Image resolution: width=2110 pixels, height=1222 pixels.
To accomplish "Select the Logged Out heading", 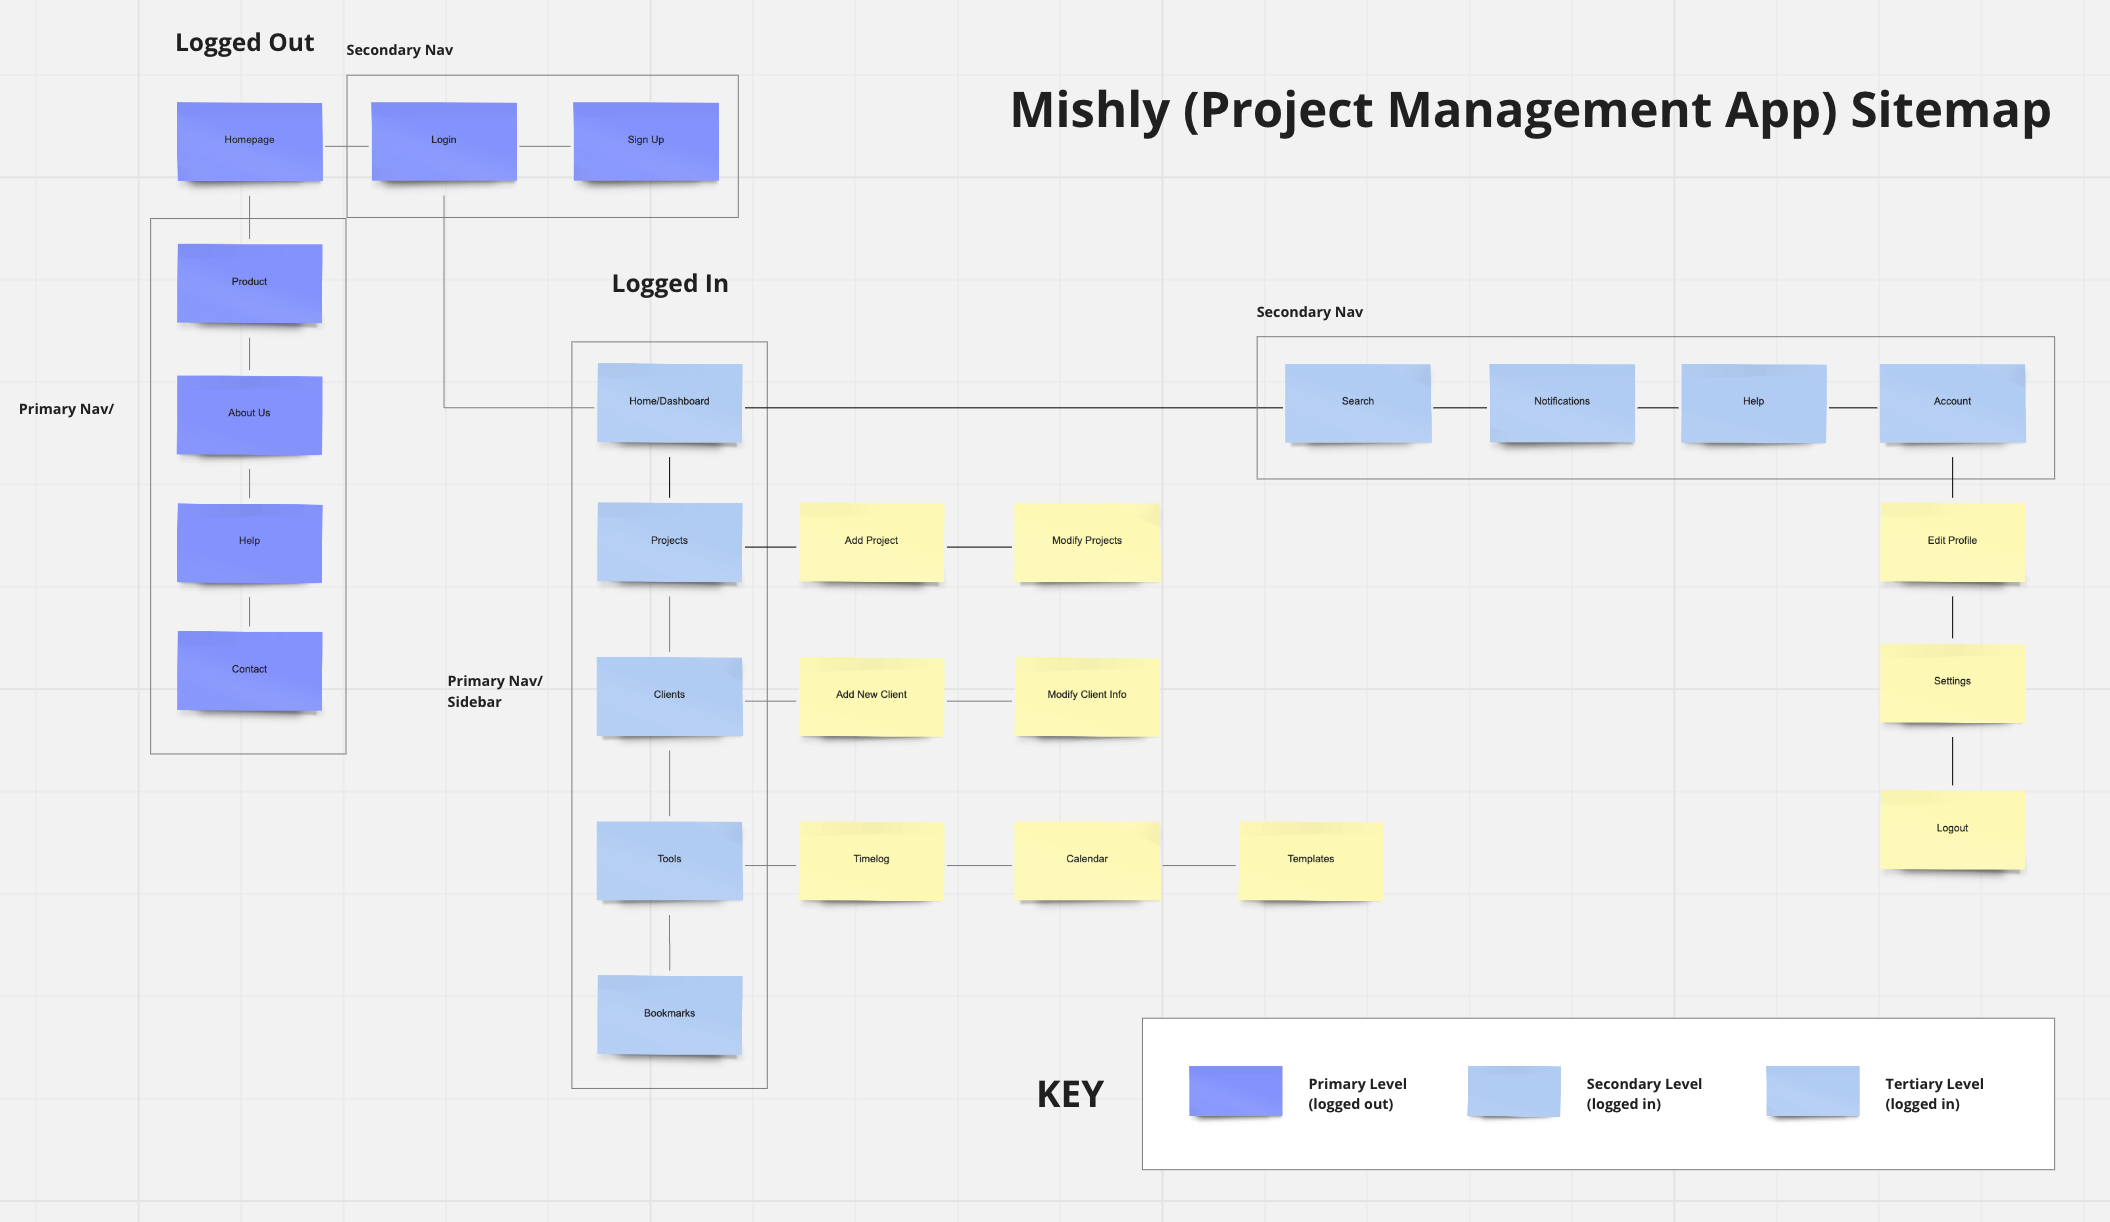I will tap(245, 43).
